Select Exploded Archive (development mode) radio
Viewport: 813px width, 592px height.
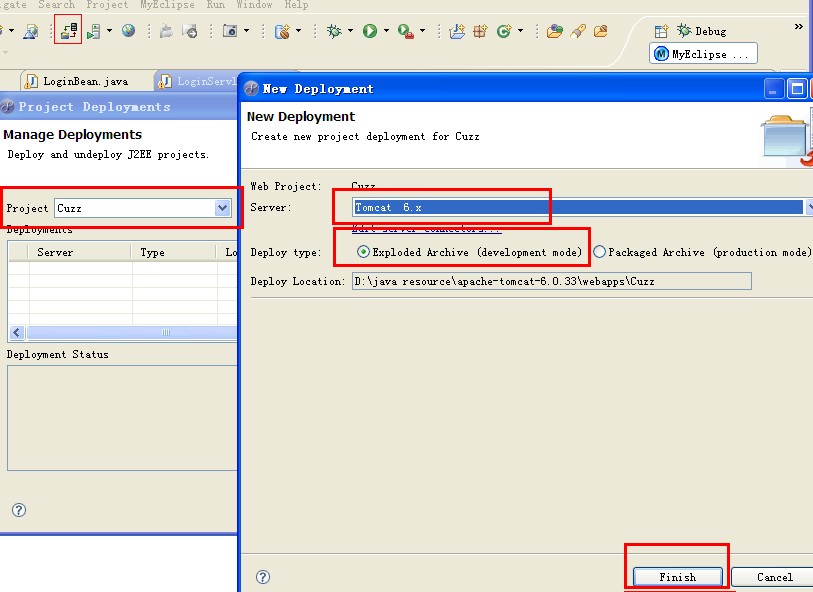point(363,252)
